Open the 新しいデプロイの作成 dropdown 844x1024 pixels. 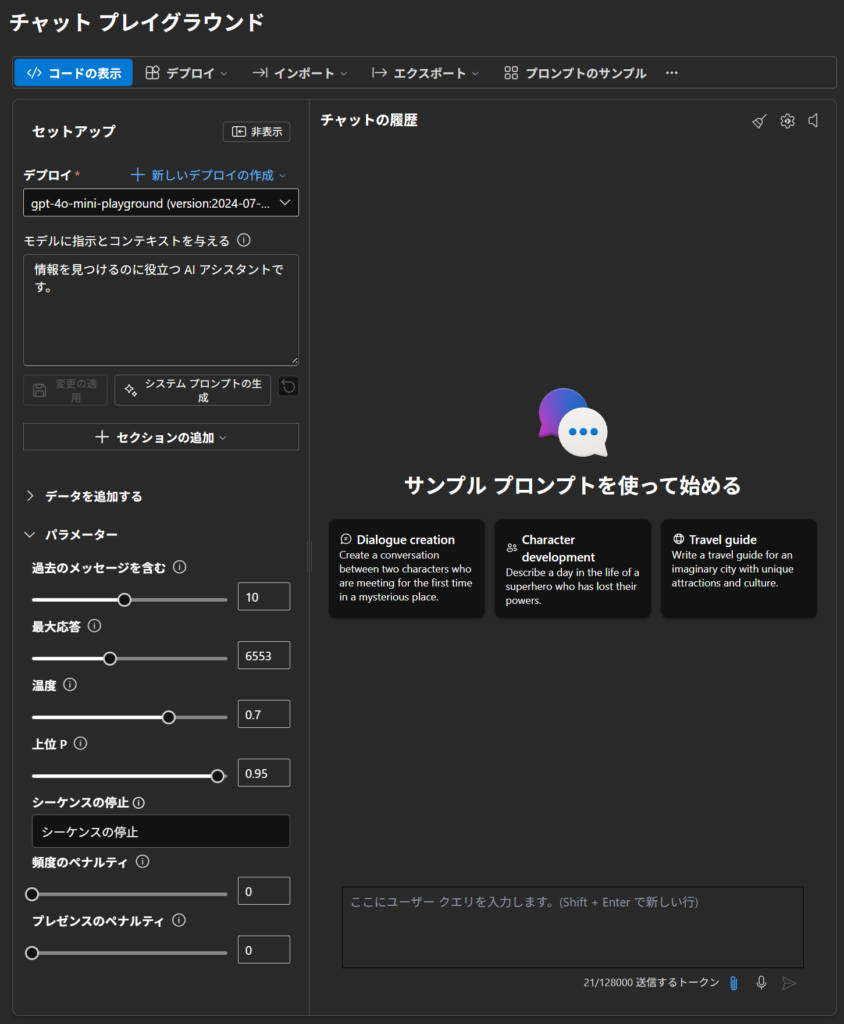click(x=209, y=175)
